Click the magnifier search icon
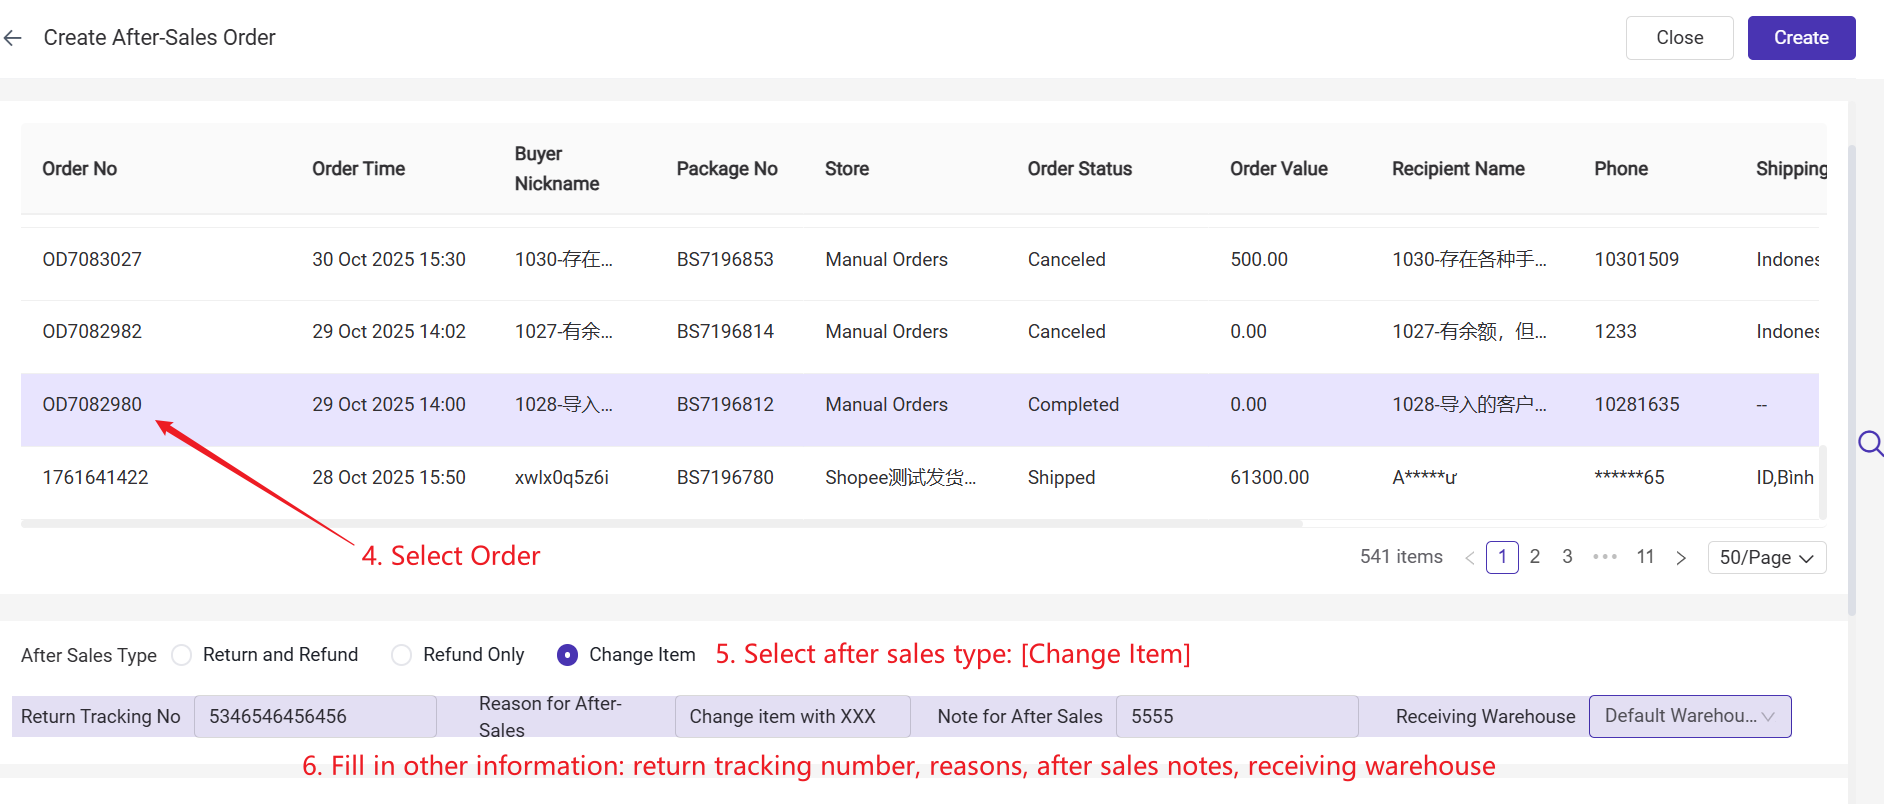The width and height of the screenshot is (1884, 804). pyautogui.click(x=1869, y=443)
